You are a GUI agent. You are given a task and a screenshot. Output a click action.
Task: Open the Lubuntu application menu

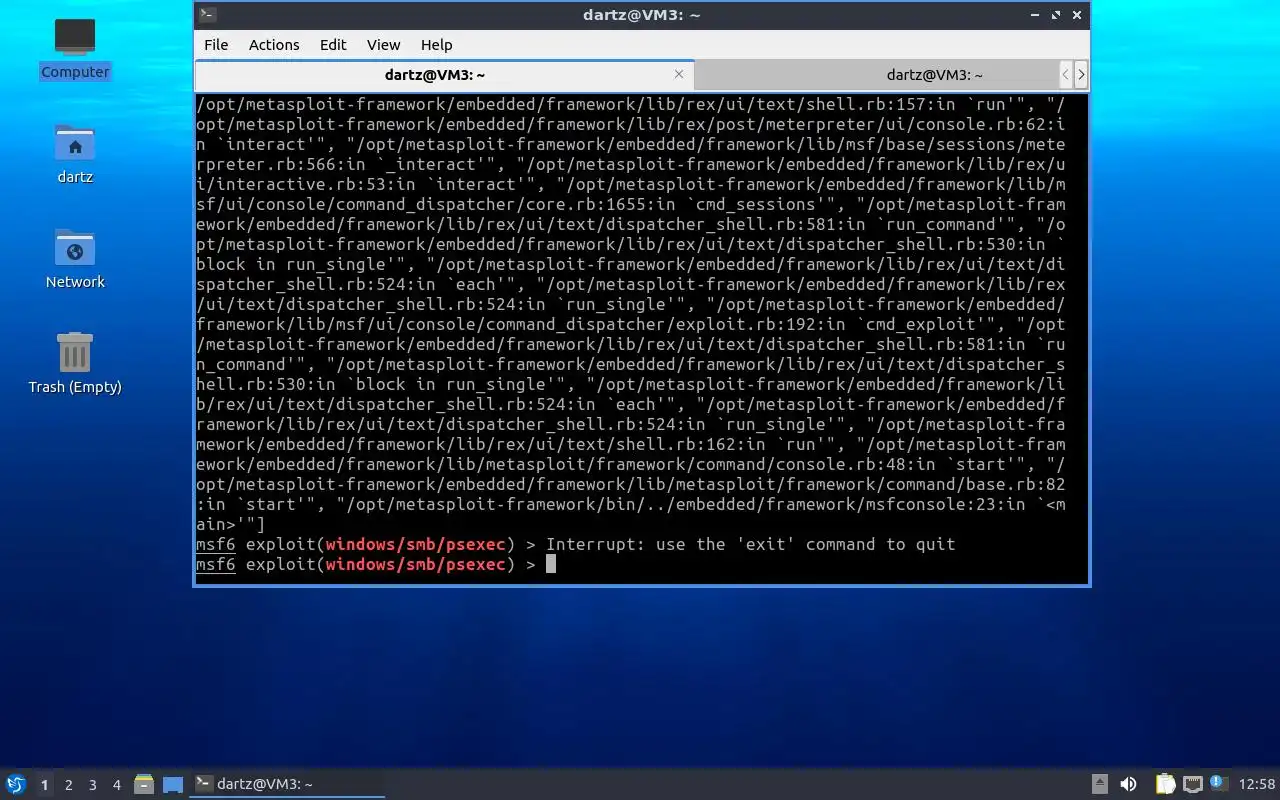(15, 784)
